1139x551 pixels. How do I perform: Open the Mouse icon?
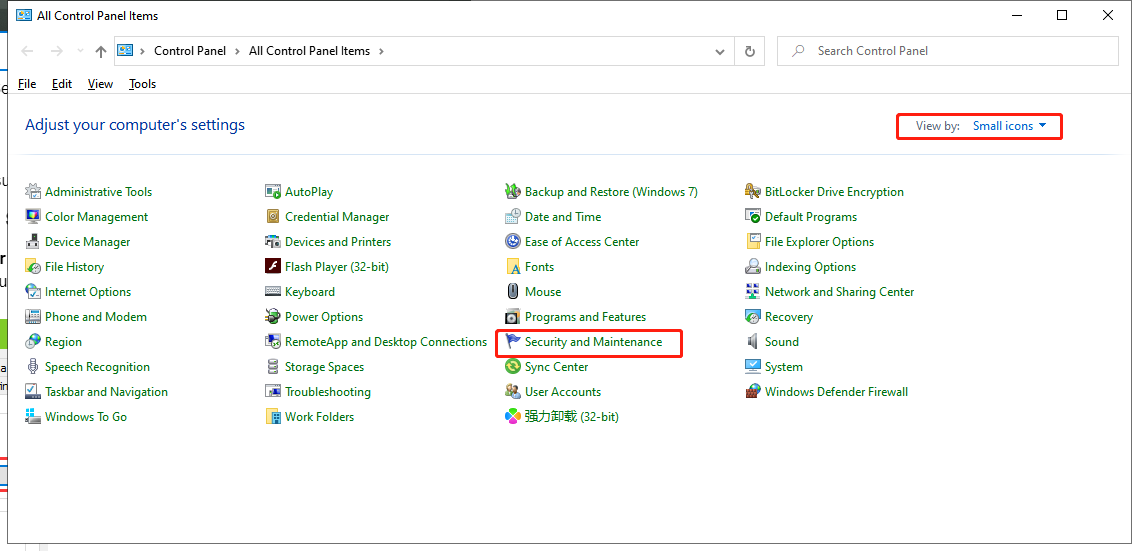click(513, 292)
